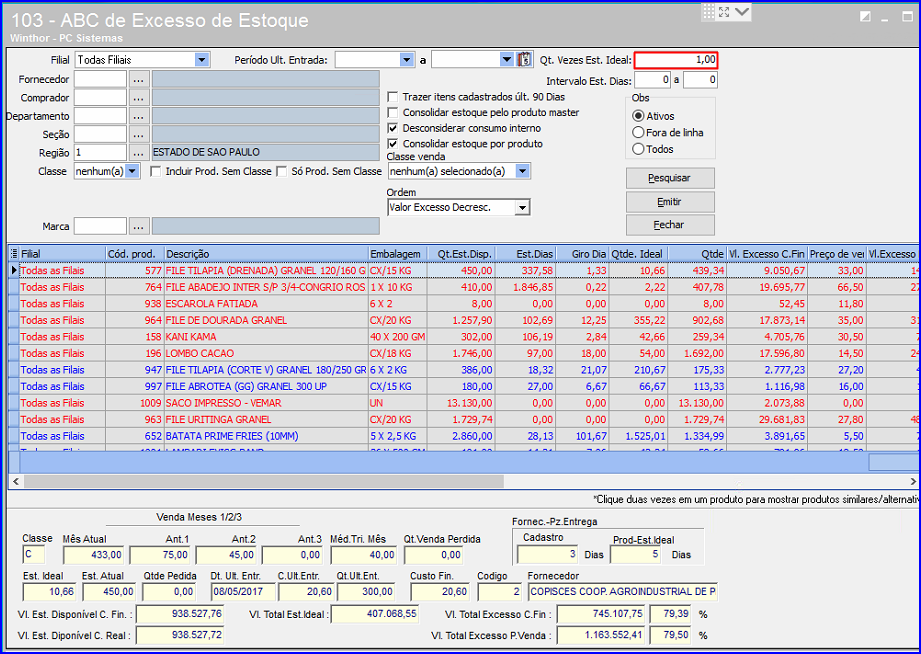This screenshot has height=654, width=921.
Task: Check Só Prod. Sem Classe
Action: 282,172
